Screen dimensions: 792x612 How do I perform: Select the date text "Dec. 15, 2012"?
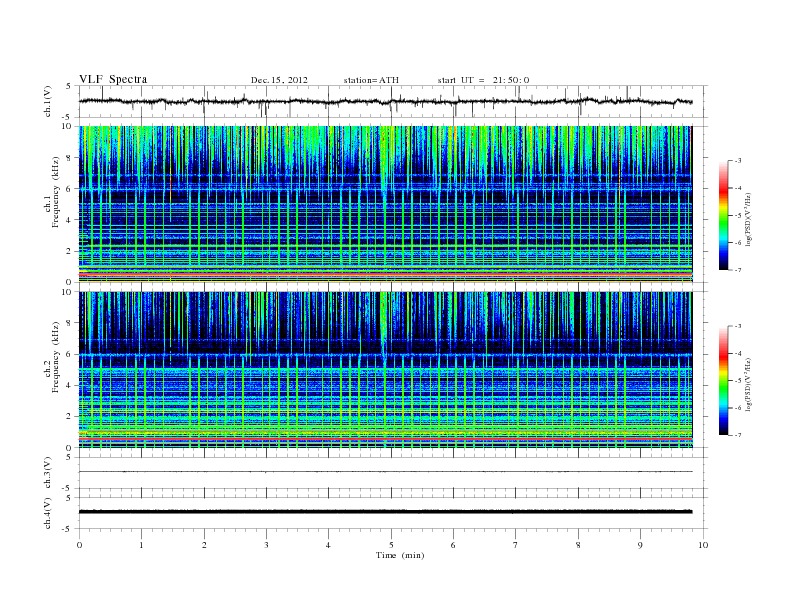click(279, 80)
